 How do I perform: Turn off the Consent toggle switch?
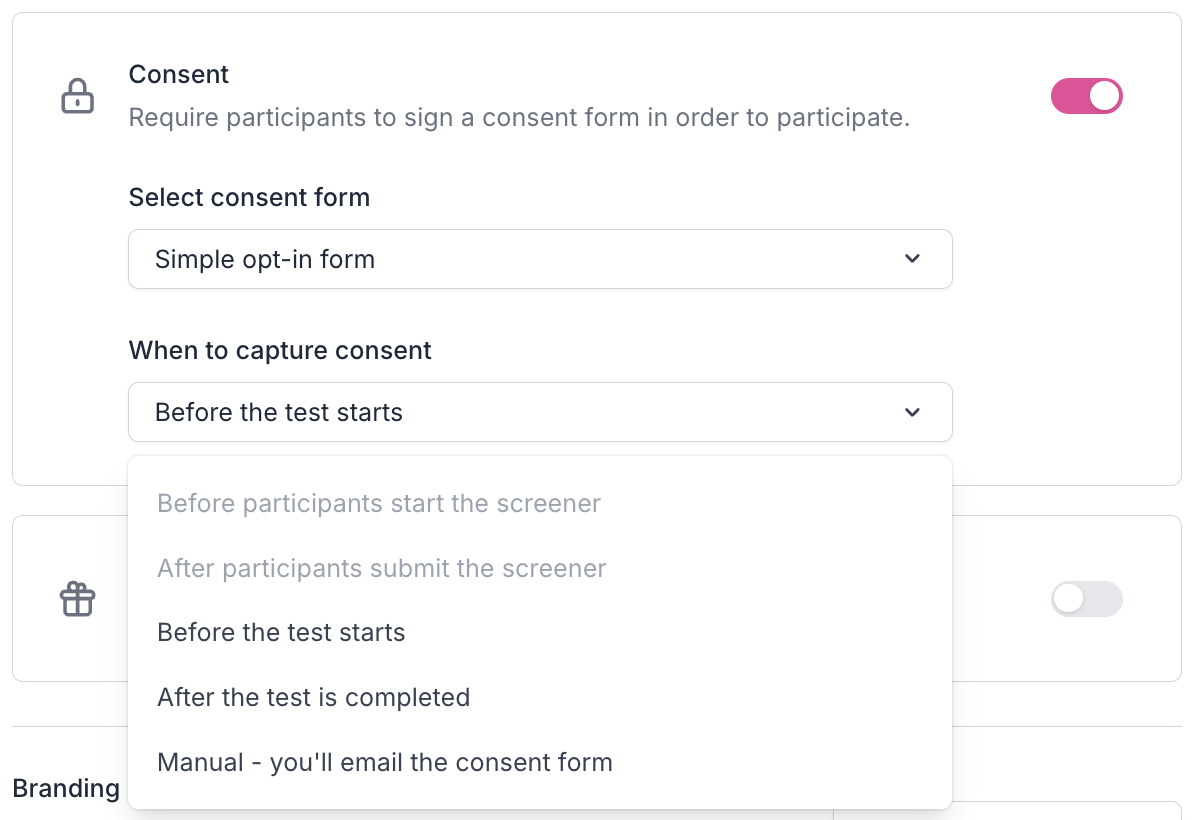point(1086,97)
